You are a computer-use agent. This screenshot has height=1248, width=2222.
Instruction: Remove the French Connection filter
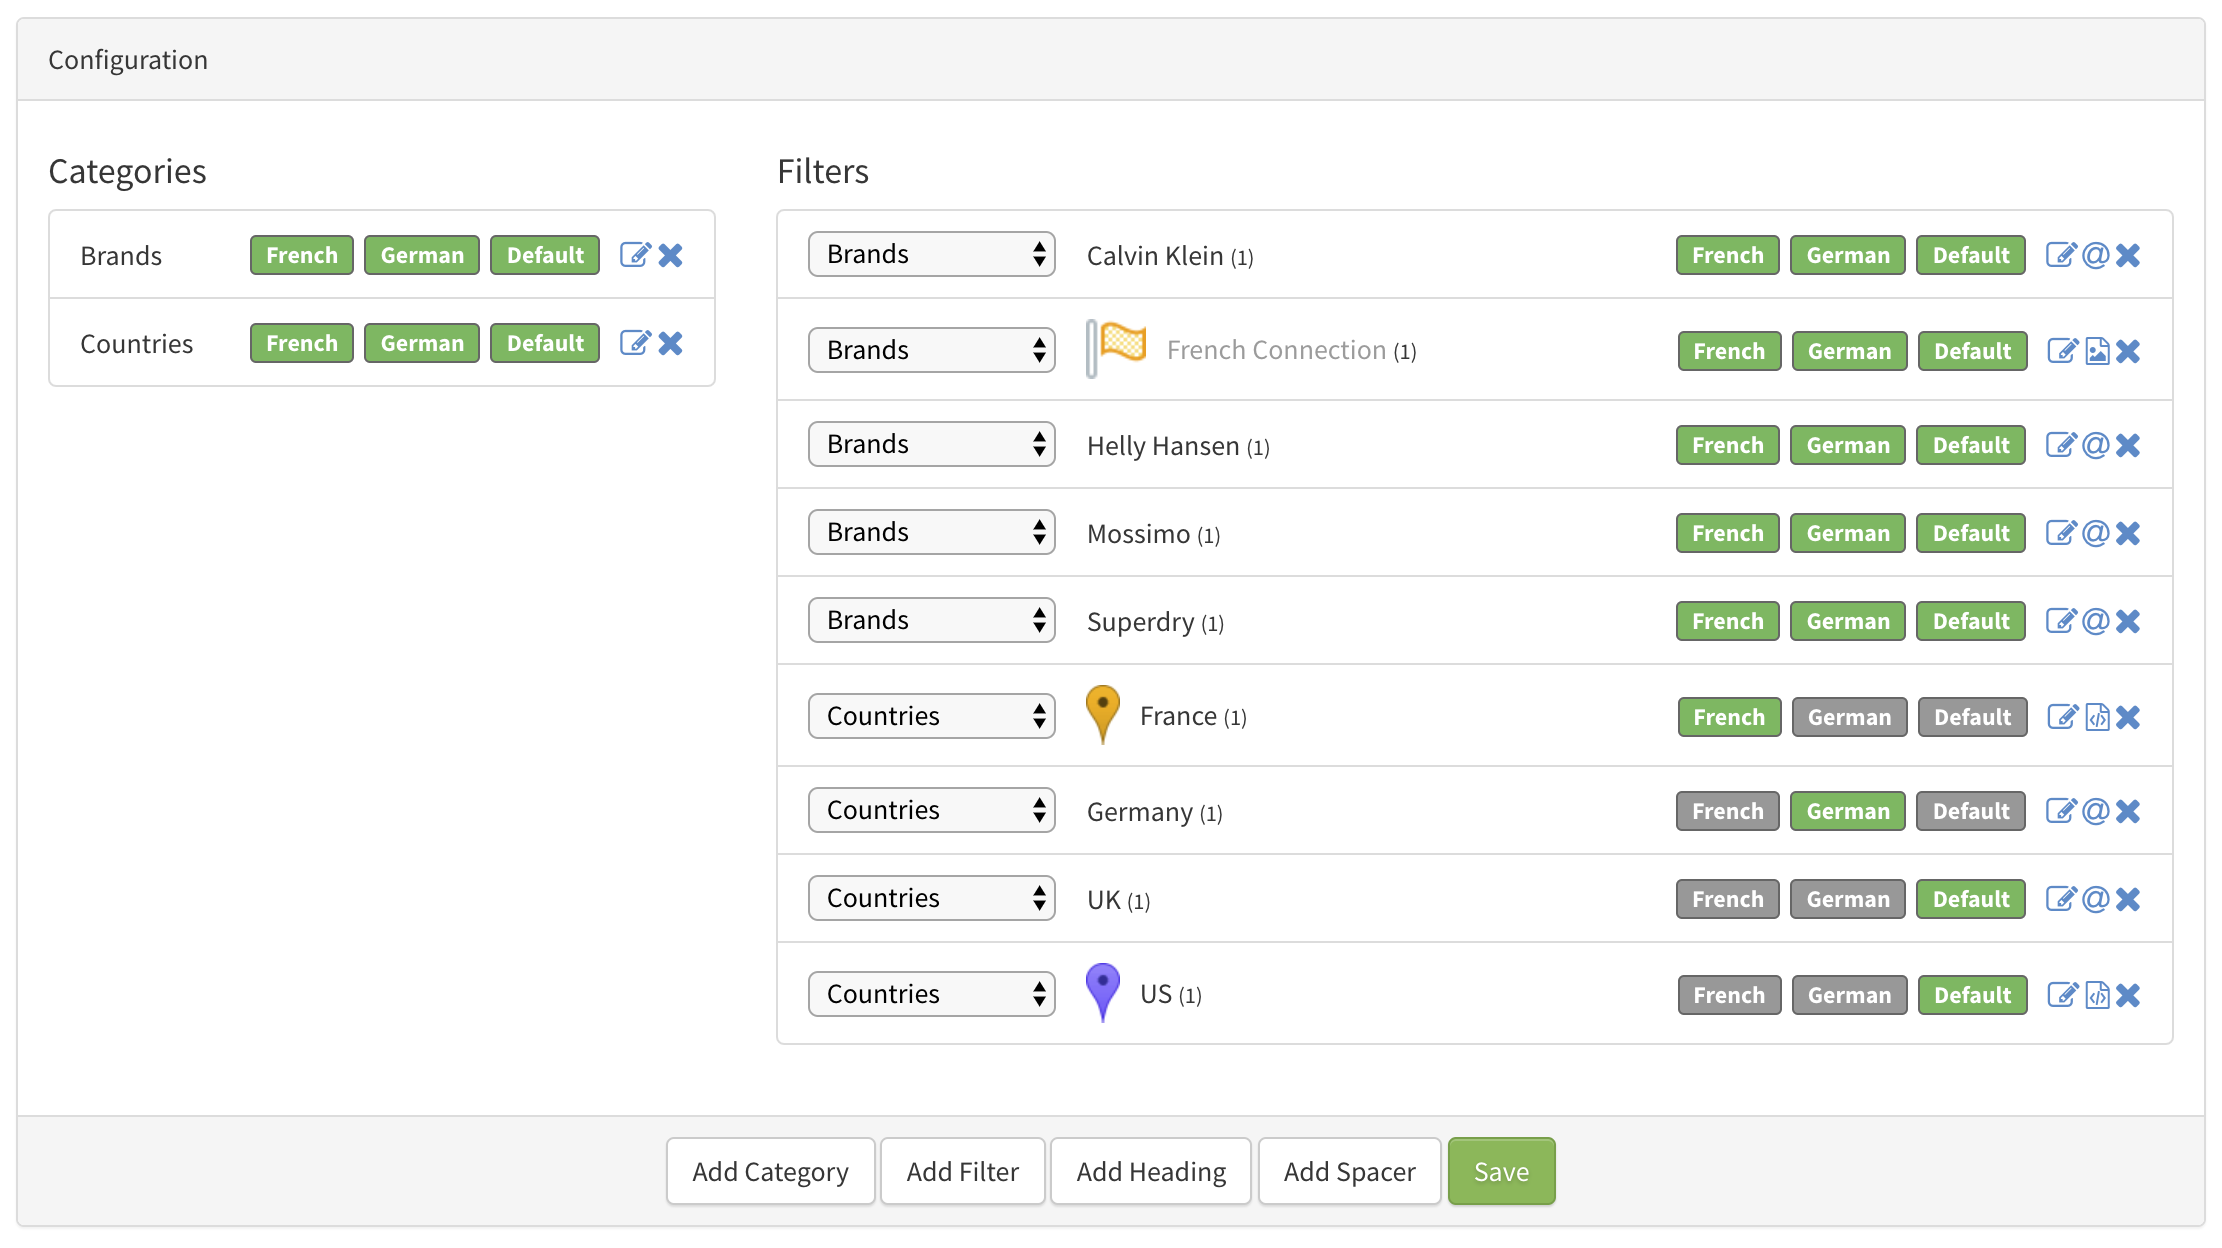pos(2128,351)
